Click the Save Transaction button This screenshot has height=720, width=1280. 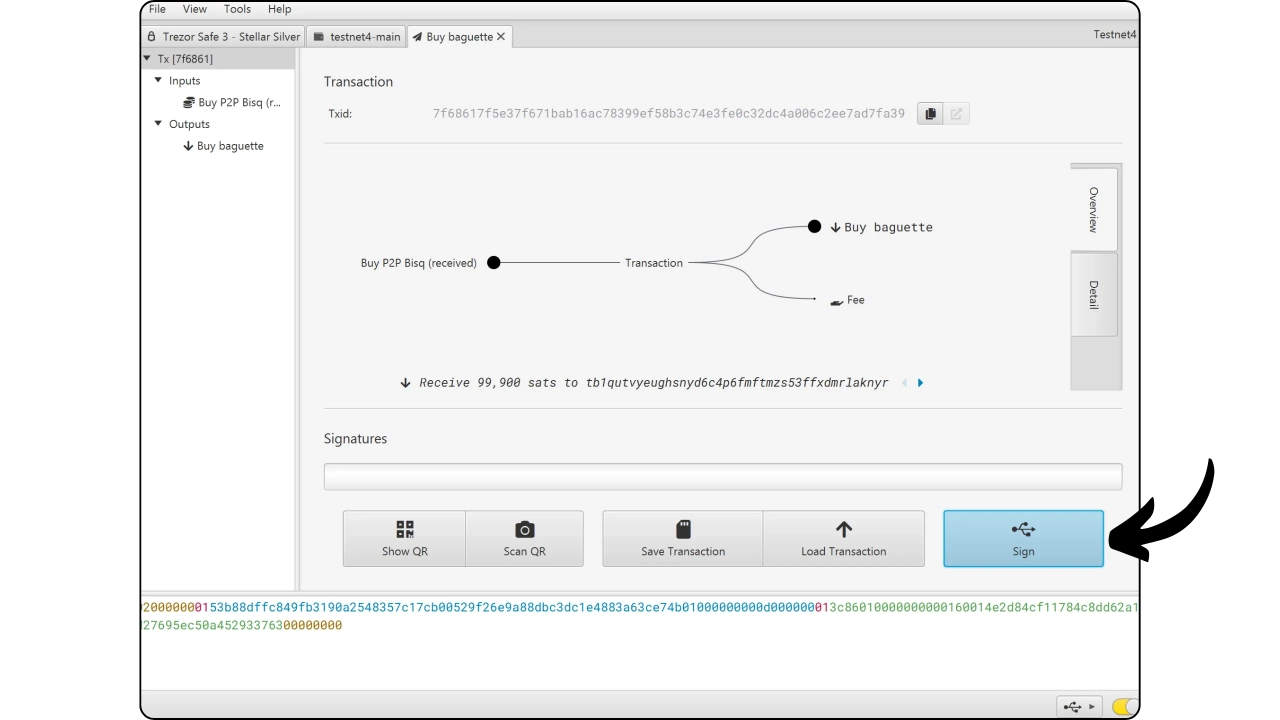(683, 539)
